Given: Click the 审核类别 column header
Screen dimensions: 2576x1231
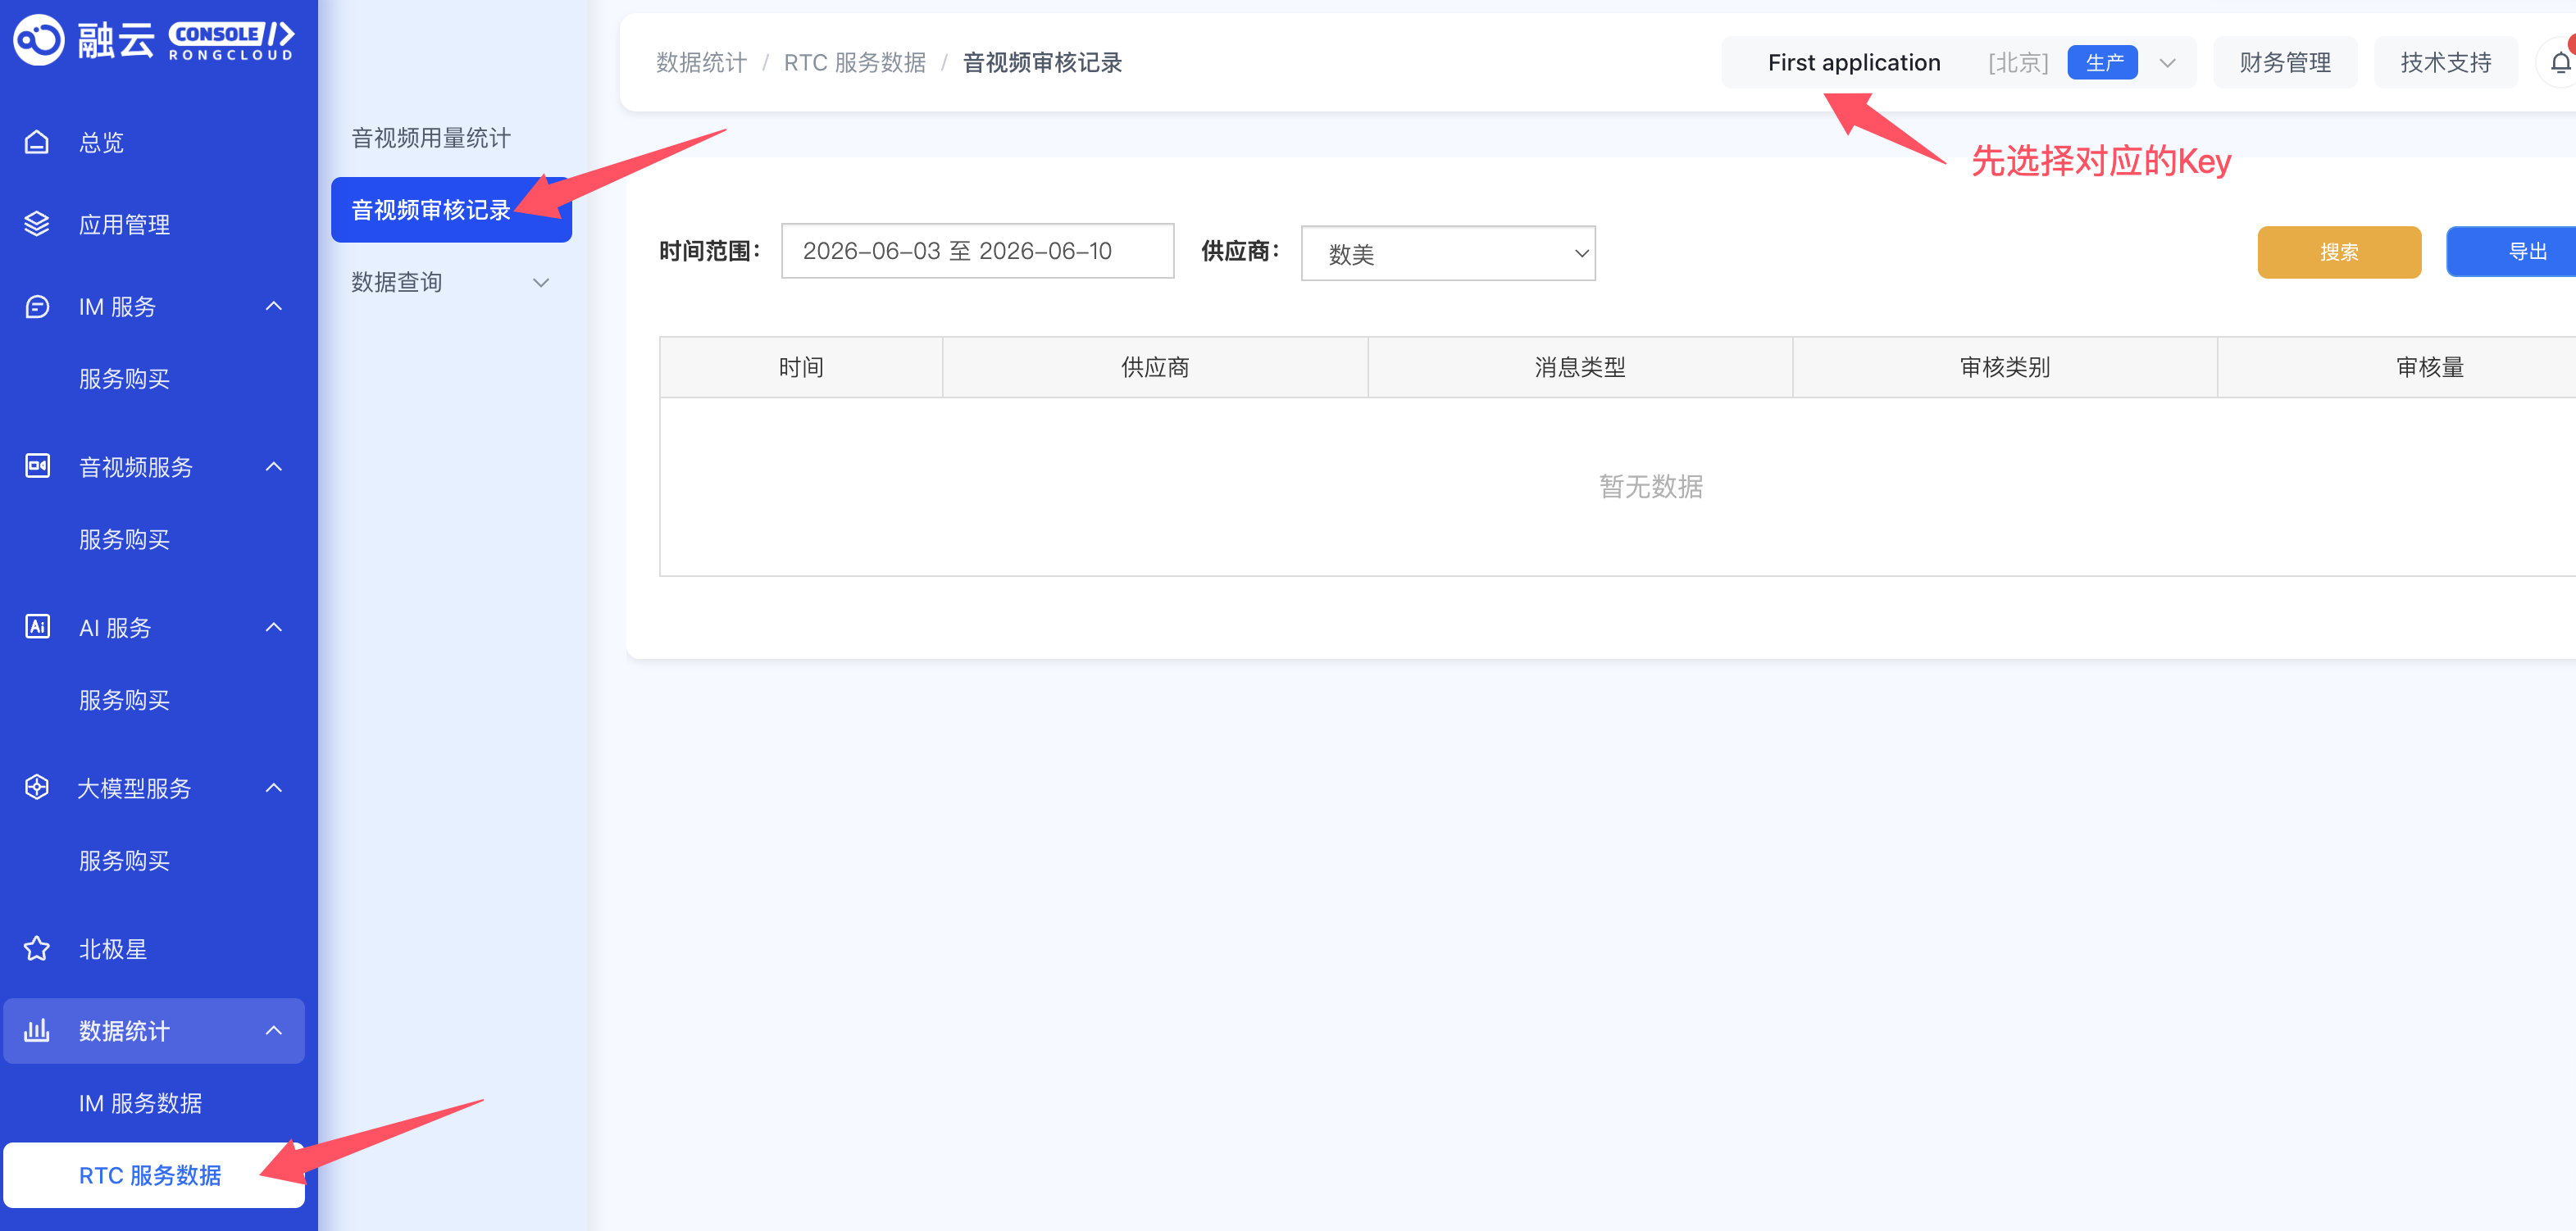Looking at the screenshot, I should click(2005, 367).
